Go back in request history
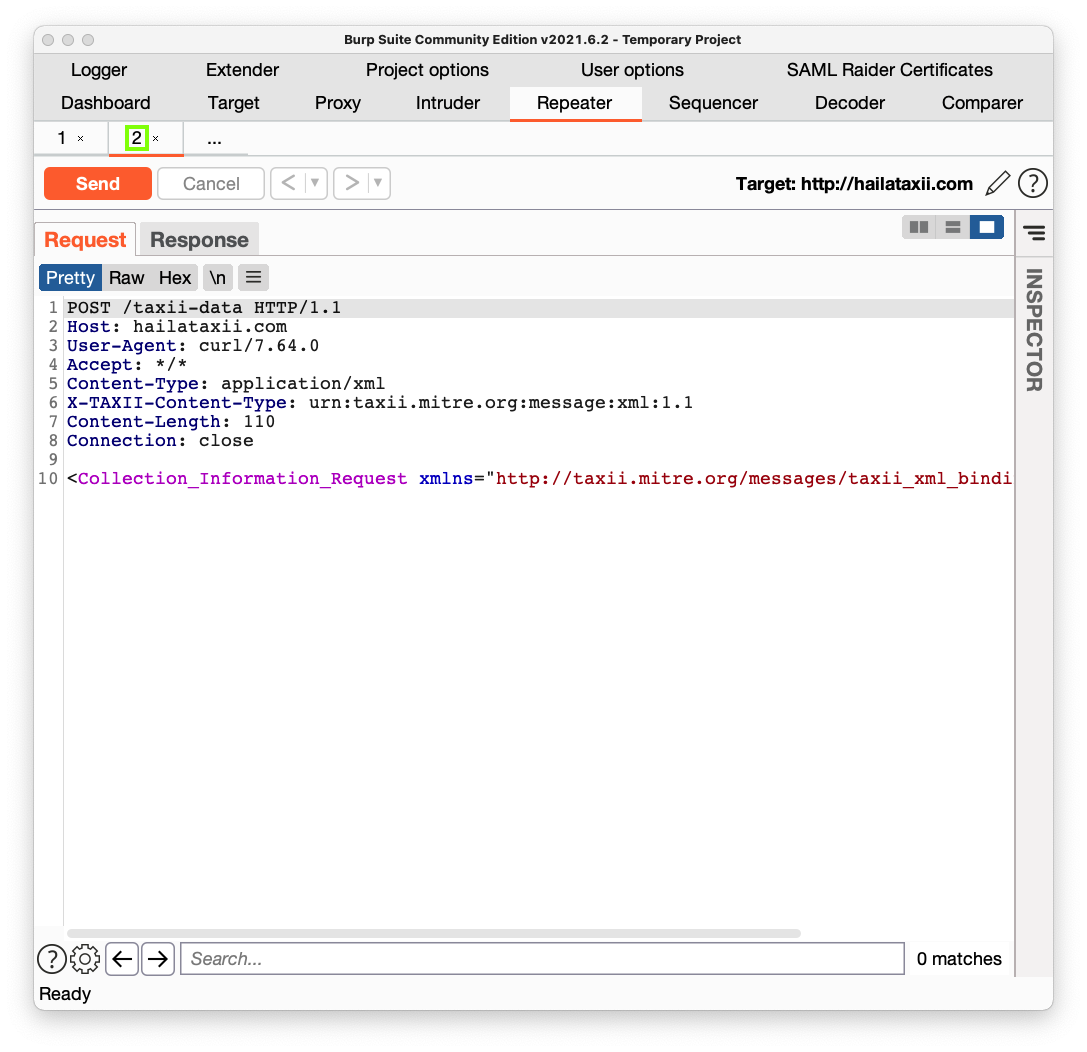 pyautogui.click(x=288, y=184)
